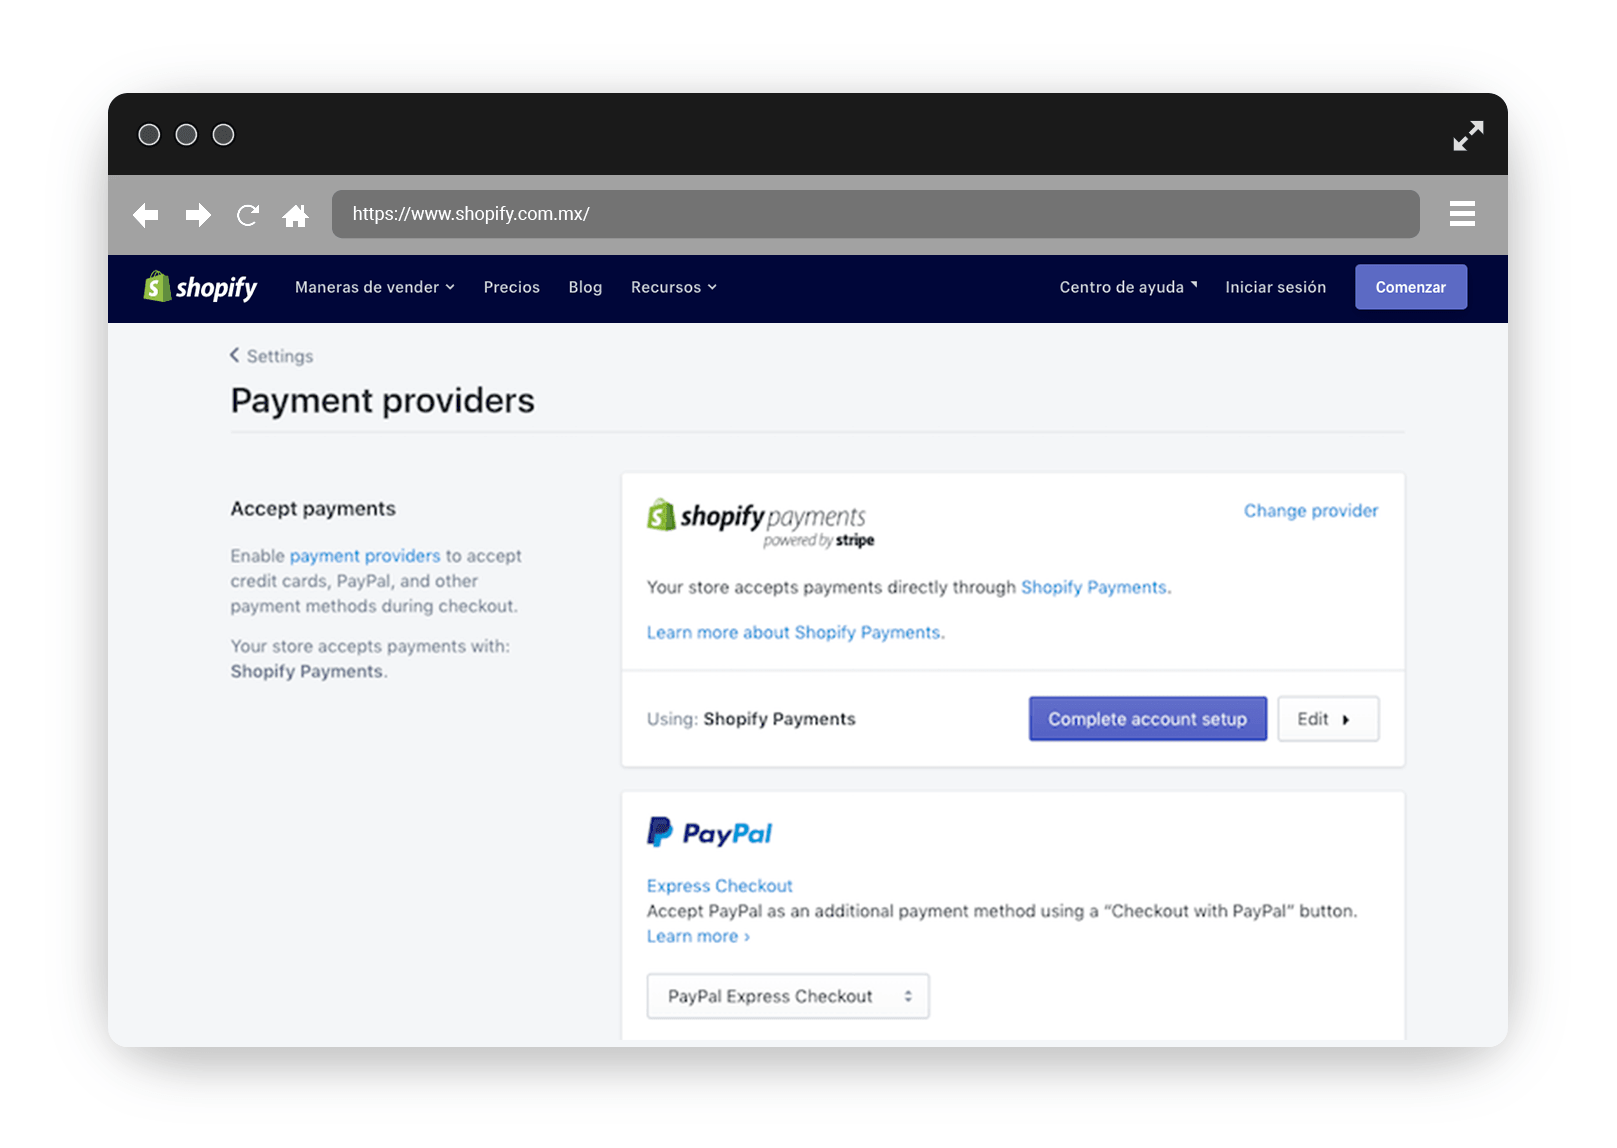Click the Shopify Payments logo
This screenshot has height=1148, width=1617.
(761, 524)
